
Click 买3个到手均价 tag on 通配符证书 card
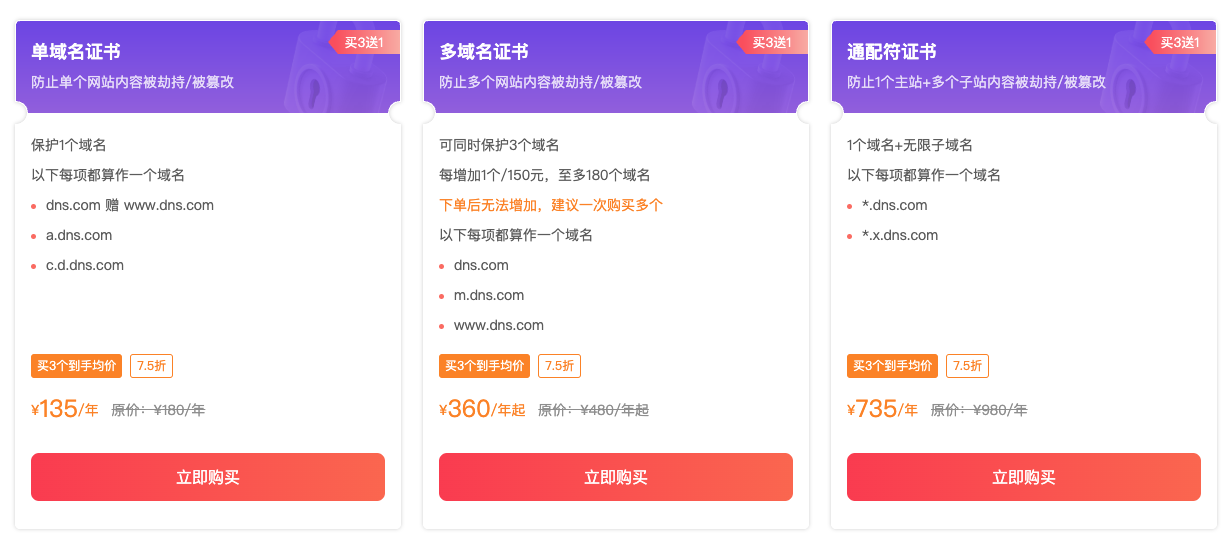click(x=893, y=366)
